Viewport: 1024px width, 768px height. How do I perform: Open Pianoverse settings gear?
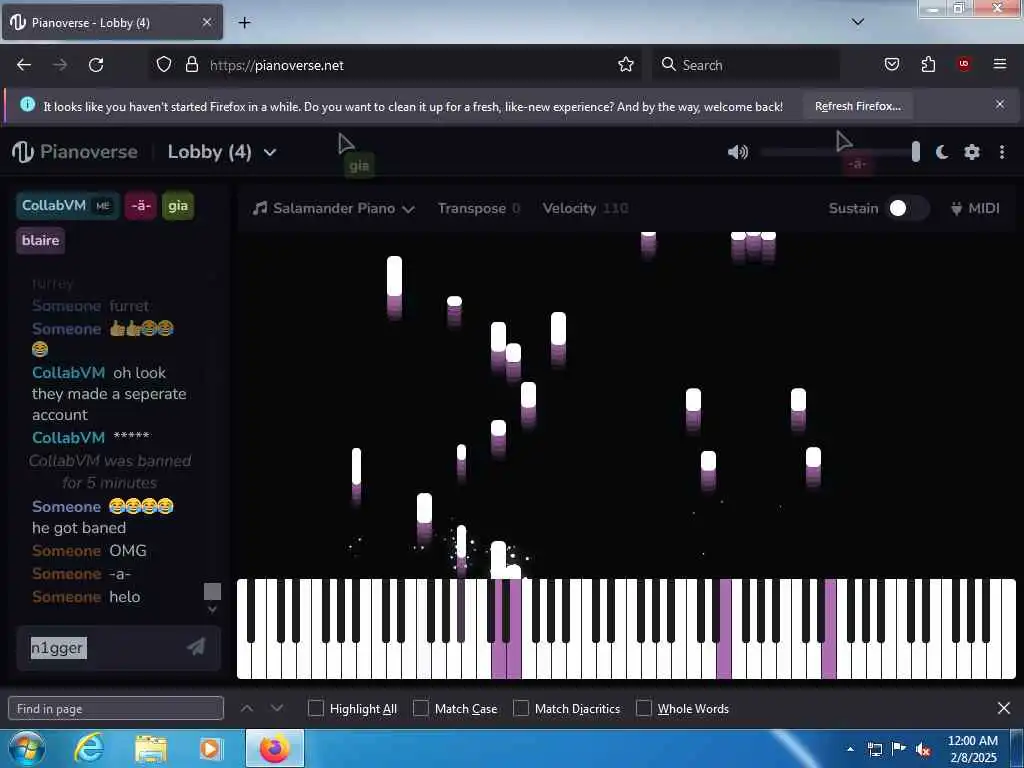(972, 152)
